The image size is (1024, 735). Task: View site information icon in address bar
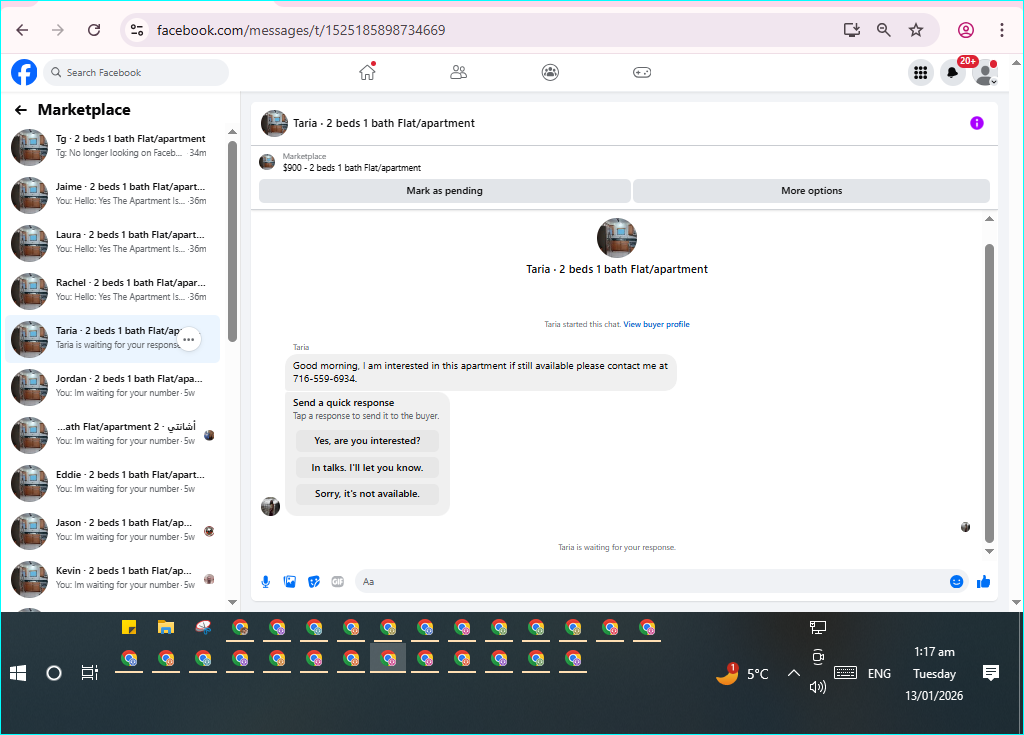click(137, 30)
